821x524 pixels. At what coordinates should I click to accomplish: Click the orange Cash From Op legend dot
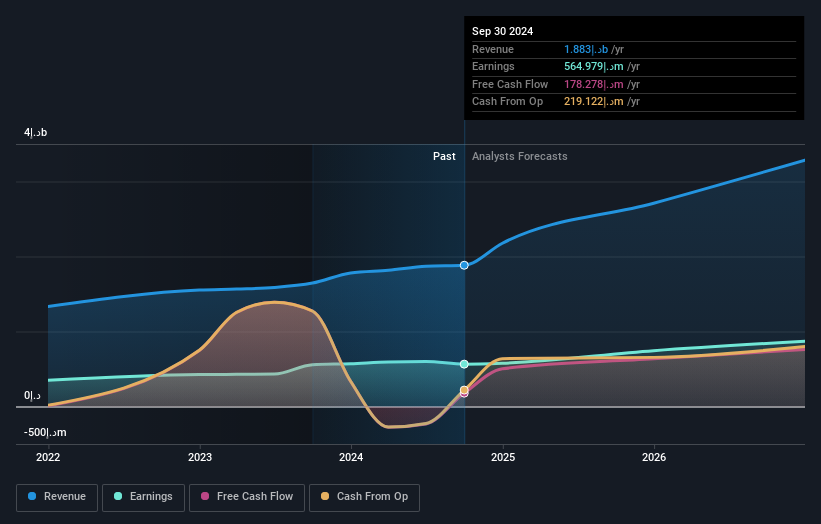327,497
